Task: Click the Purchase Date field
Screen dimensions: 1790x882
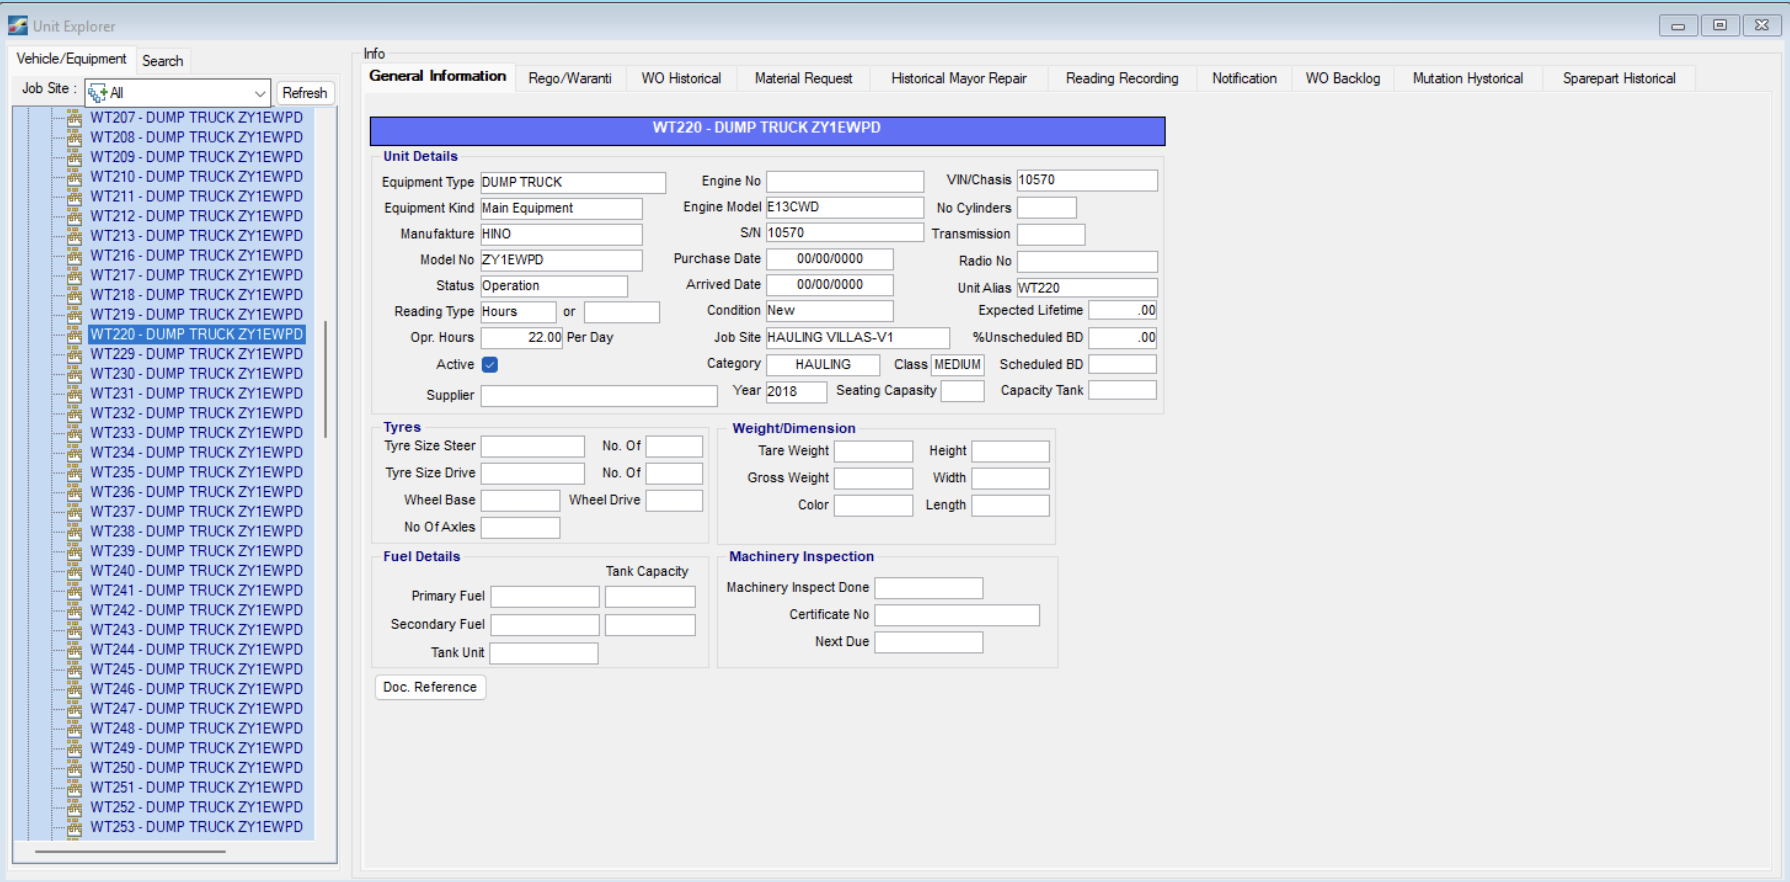Action: 830,259
